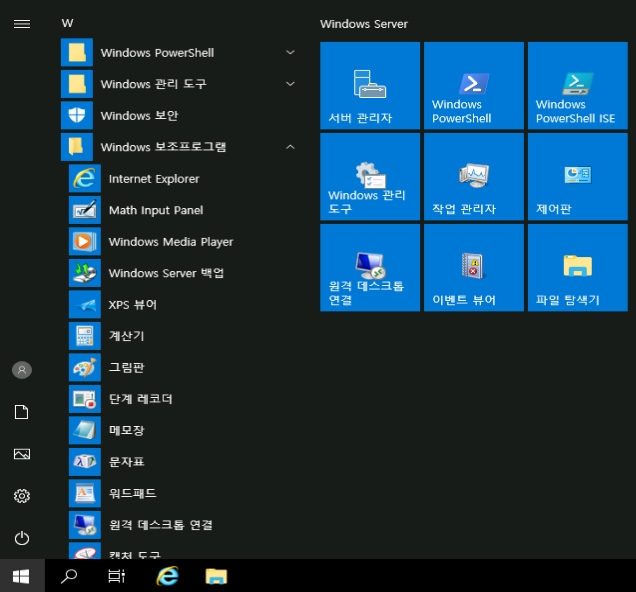
Task: Click the XPS 뷰어 icon
Action: (x=85, y=304)
